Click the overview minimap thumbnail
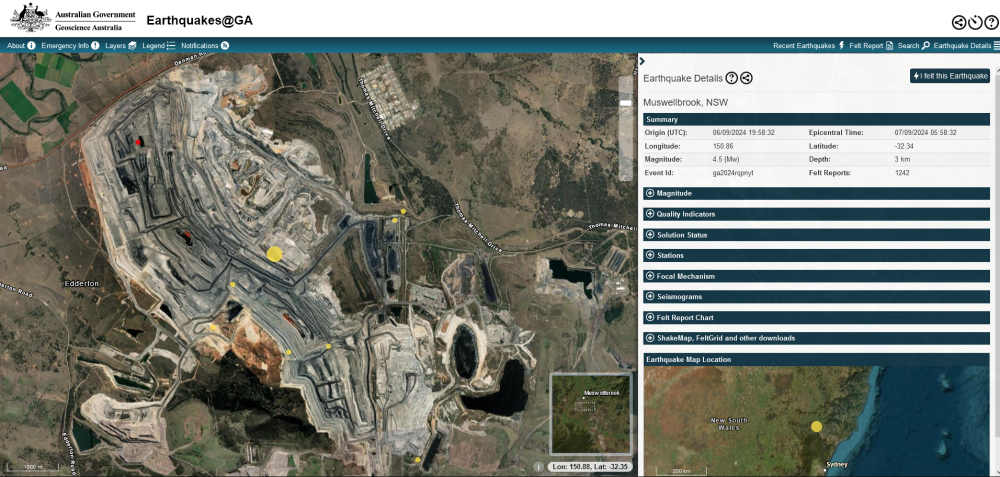 tap(591, 413)
